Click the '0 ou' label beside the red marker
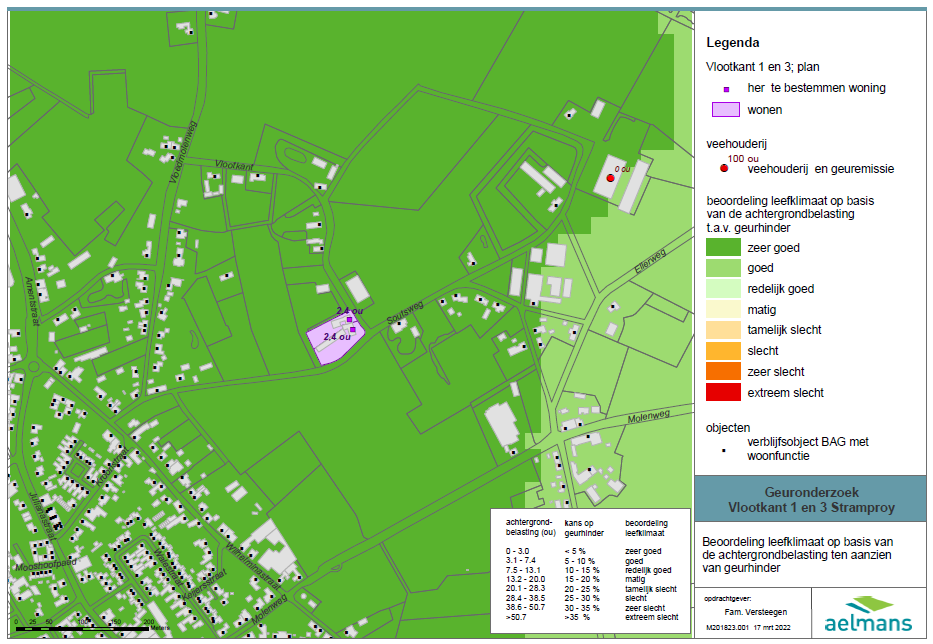The image size is (933, 644). coord(622,170)
